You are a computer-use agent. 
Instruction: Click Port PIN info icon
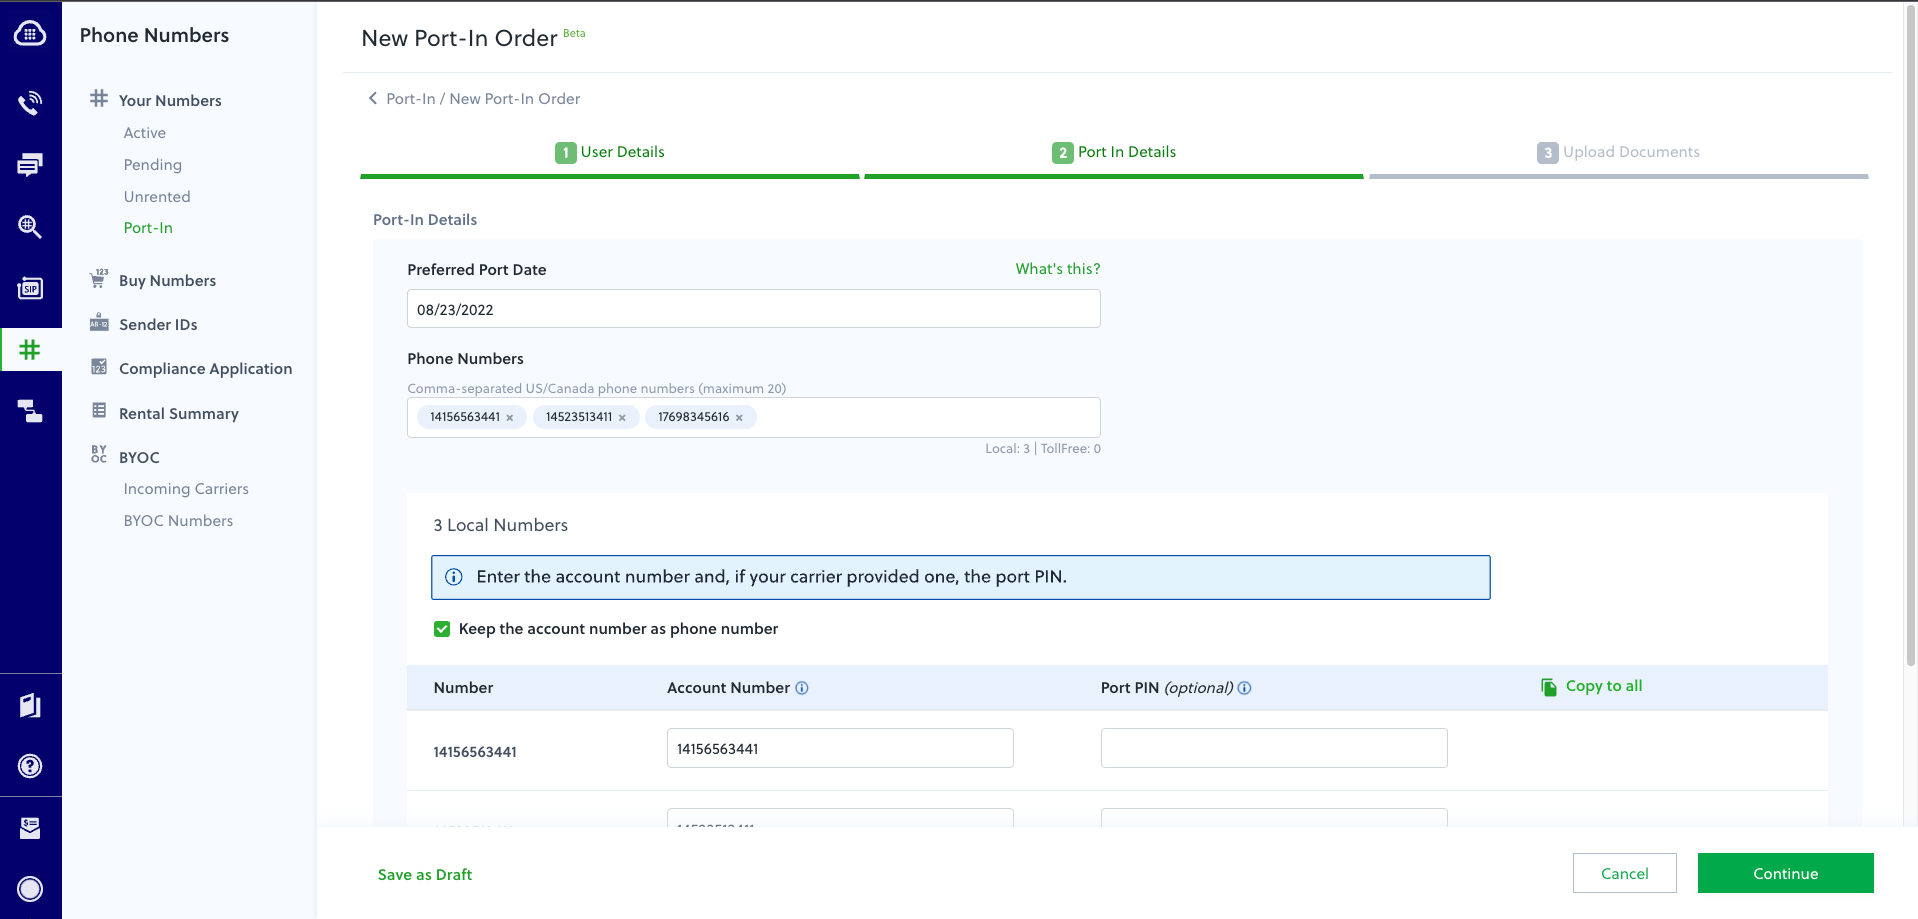click(x=1245, y=688)
